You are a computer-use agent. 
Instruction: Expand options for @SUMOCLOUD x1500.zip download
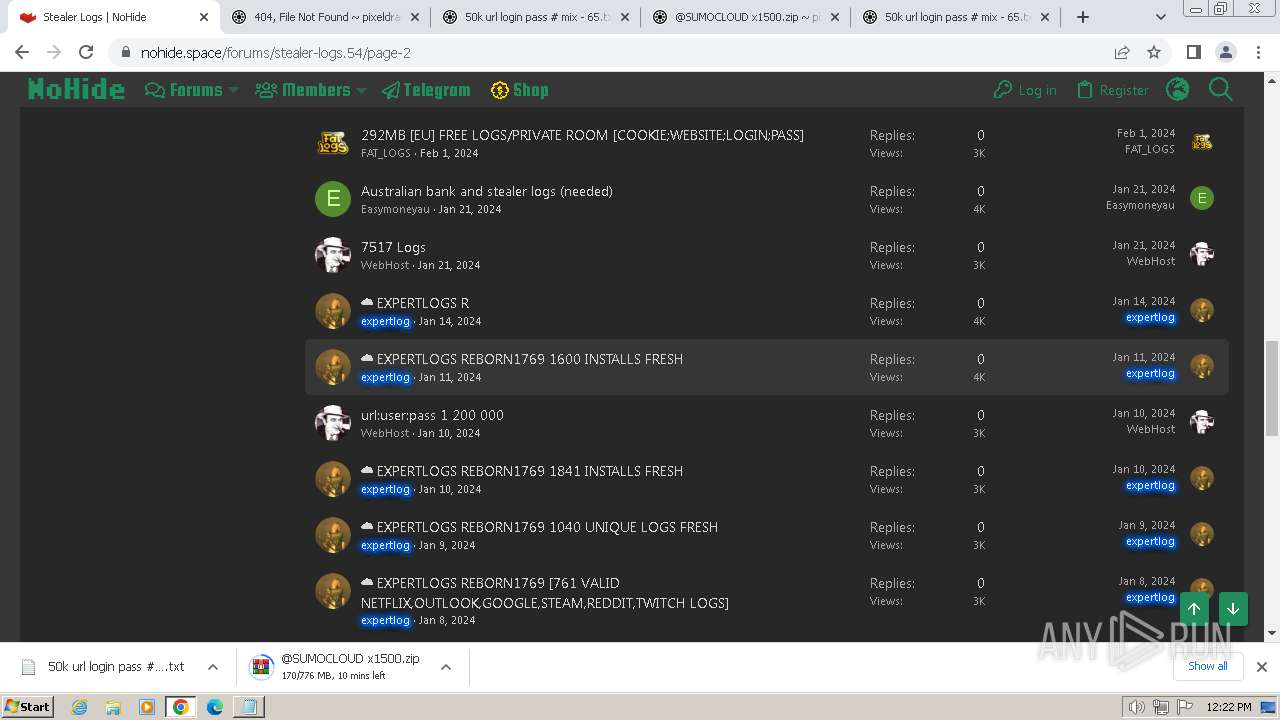pos(446,667)
